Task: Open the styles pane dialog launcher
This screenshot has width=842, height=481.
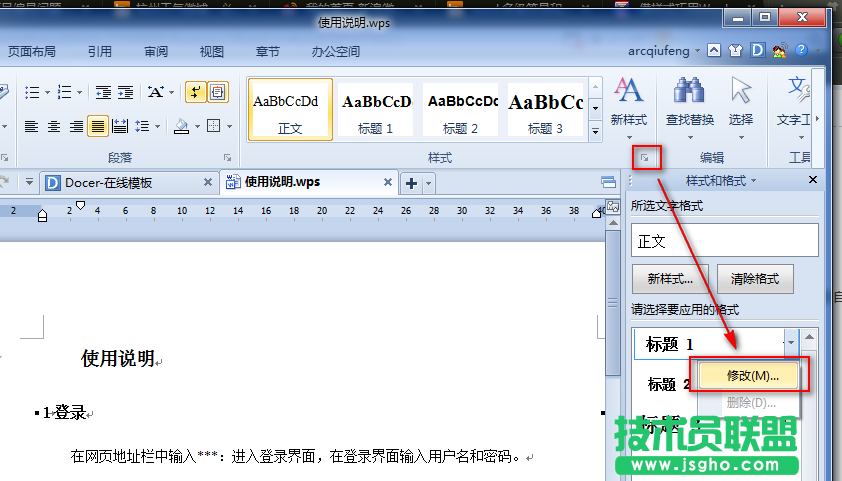Action: (645, 158)
